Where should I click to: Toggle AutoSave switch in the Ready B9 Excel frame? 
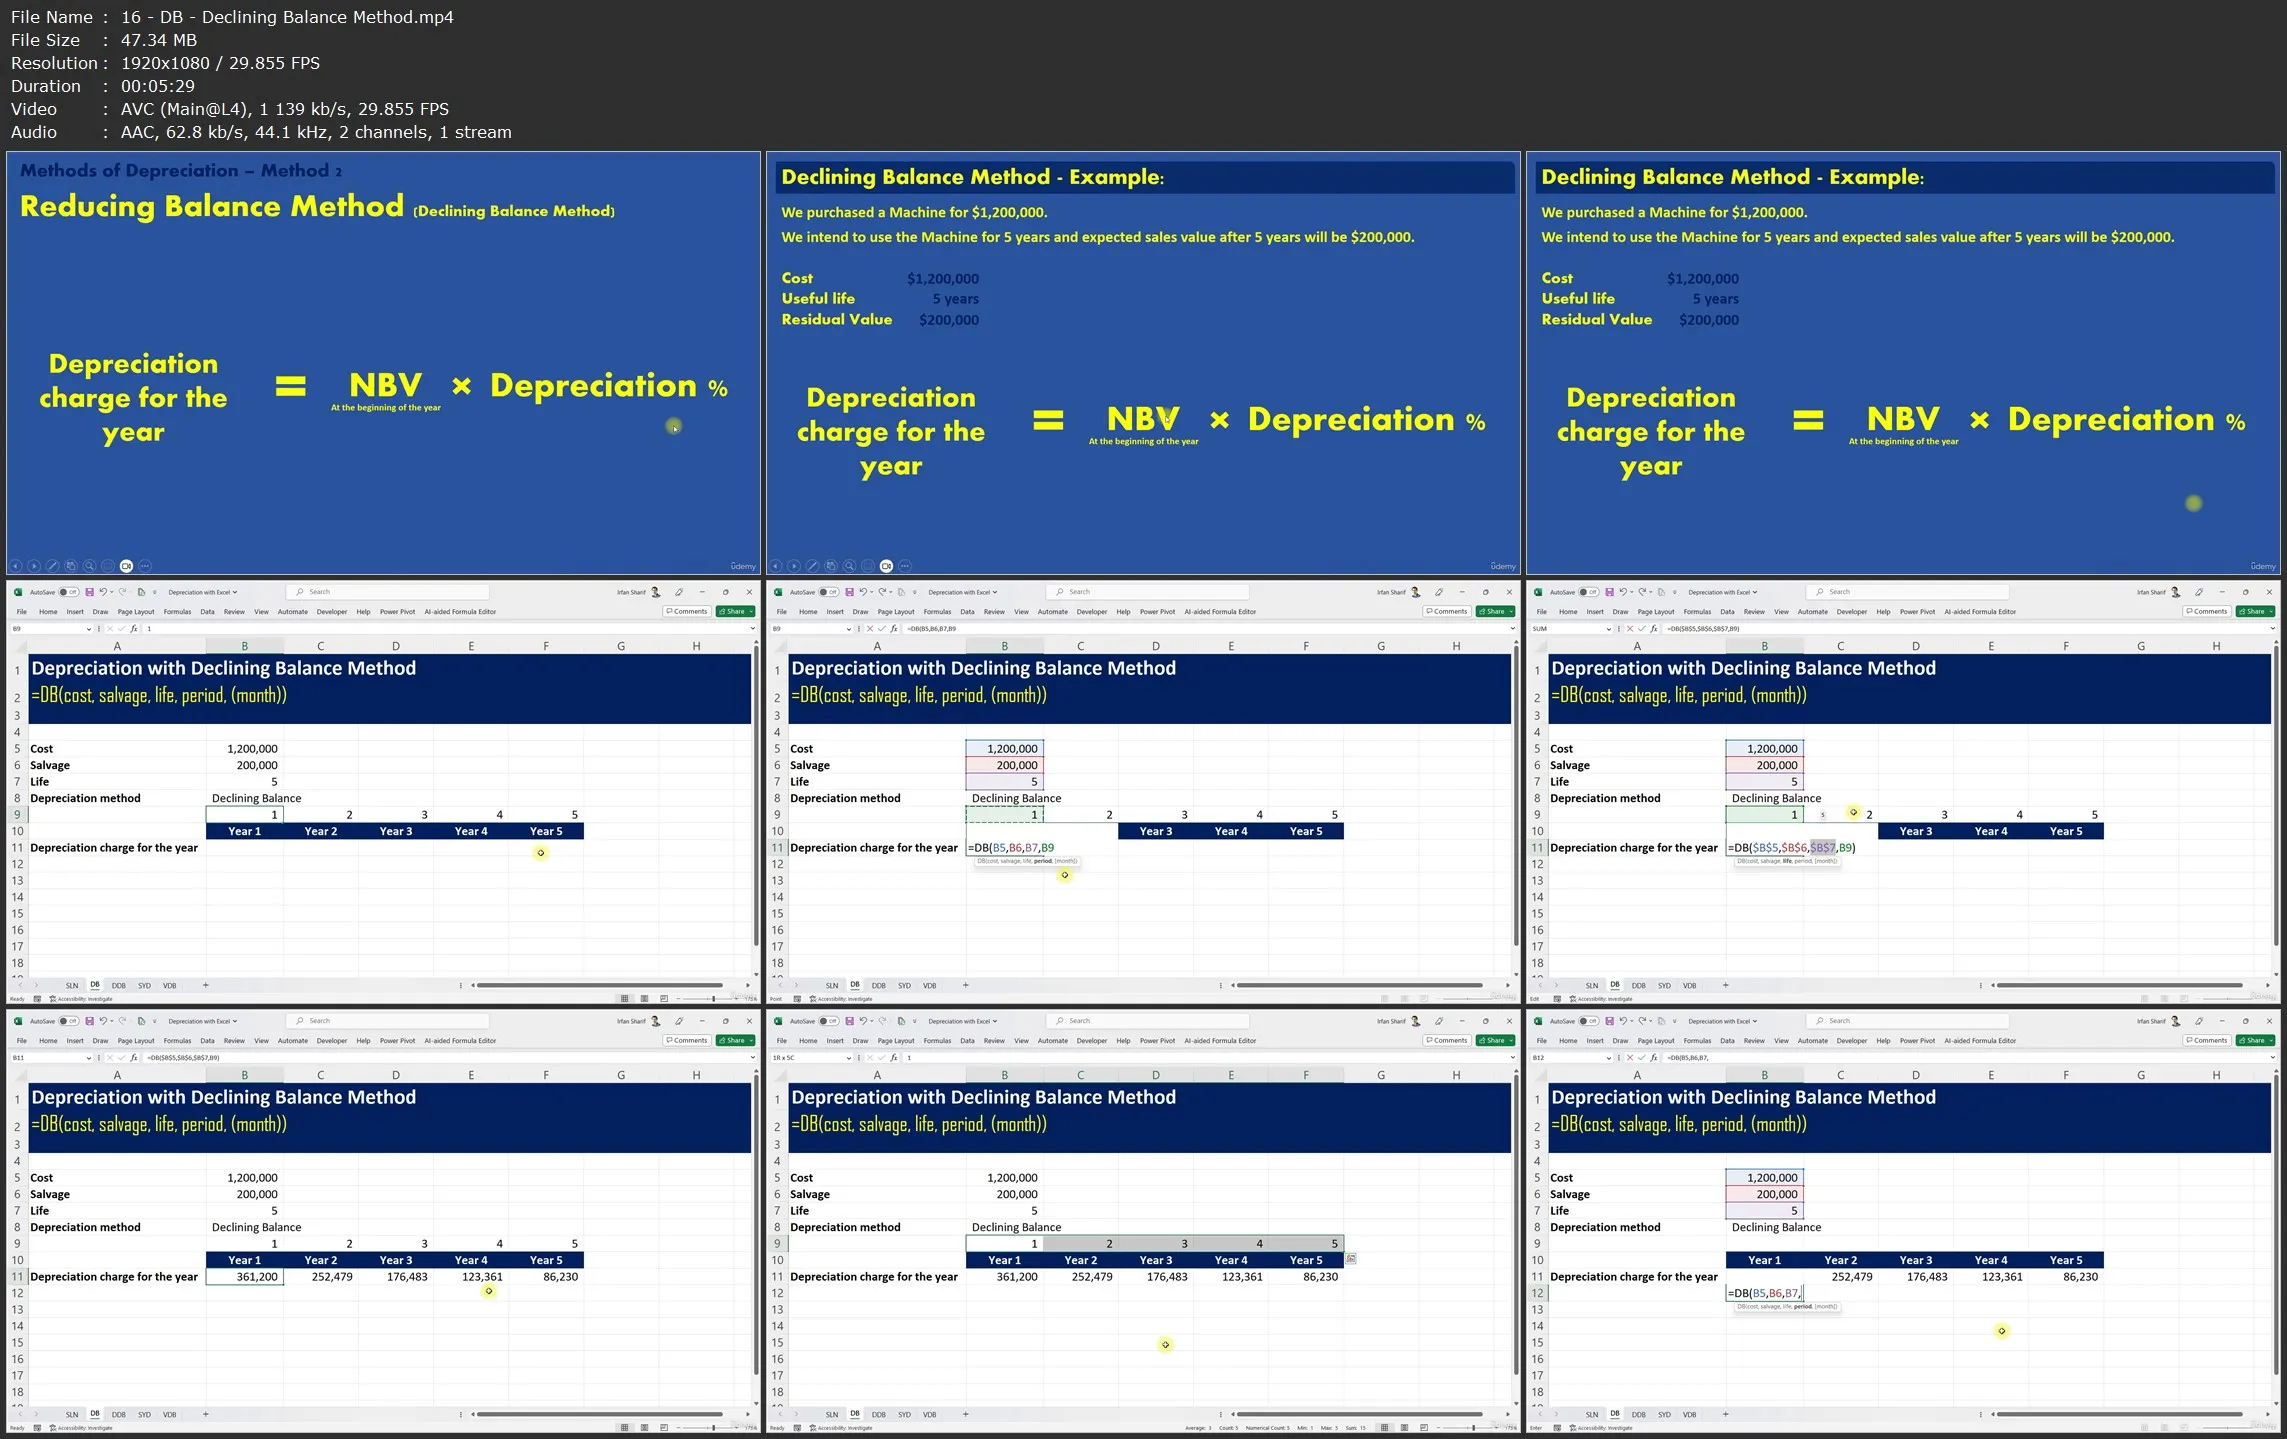tap(68, 592)
